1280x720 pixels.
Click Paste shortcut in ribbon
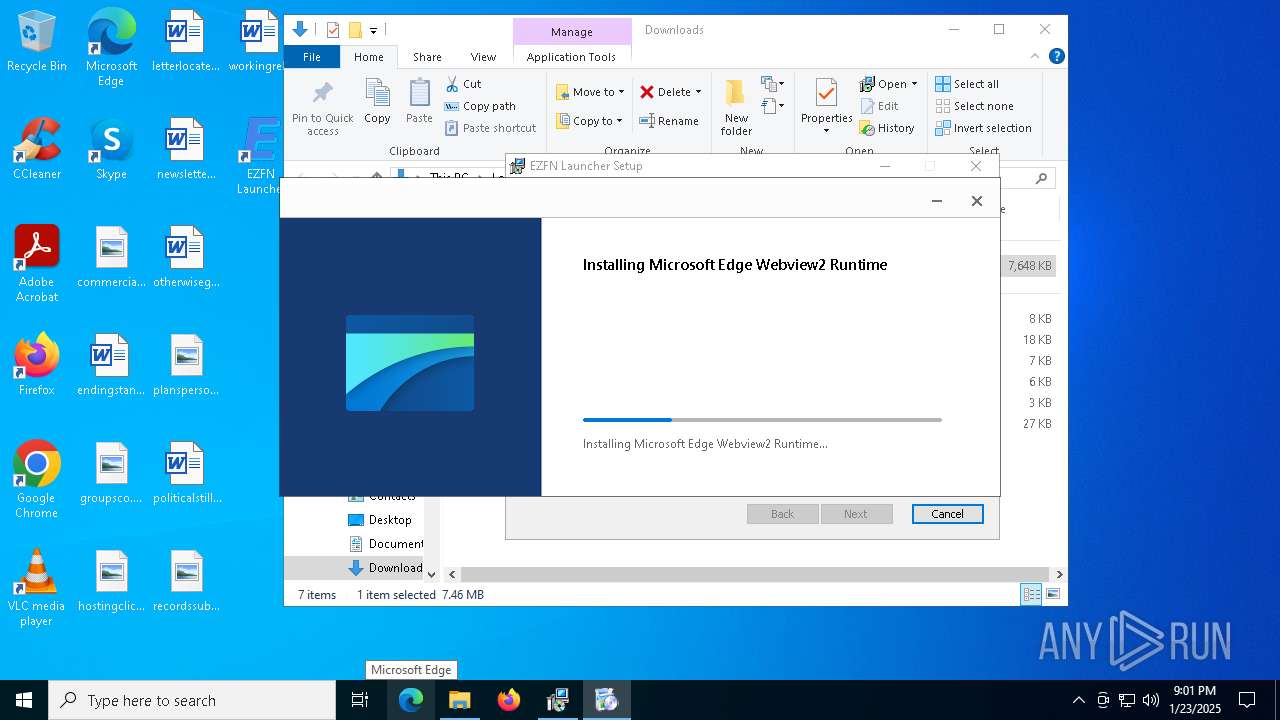pyautogui.click(x=491, y=128)
